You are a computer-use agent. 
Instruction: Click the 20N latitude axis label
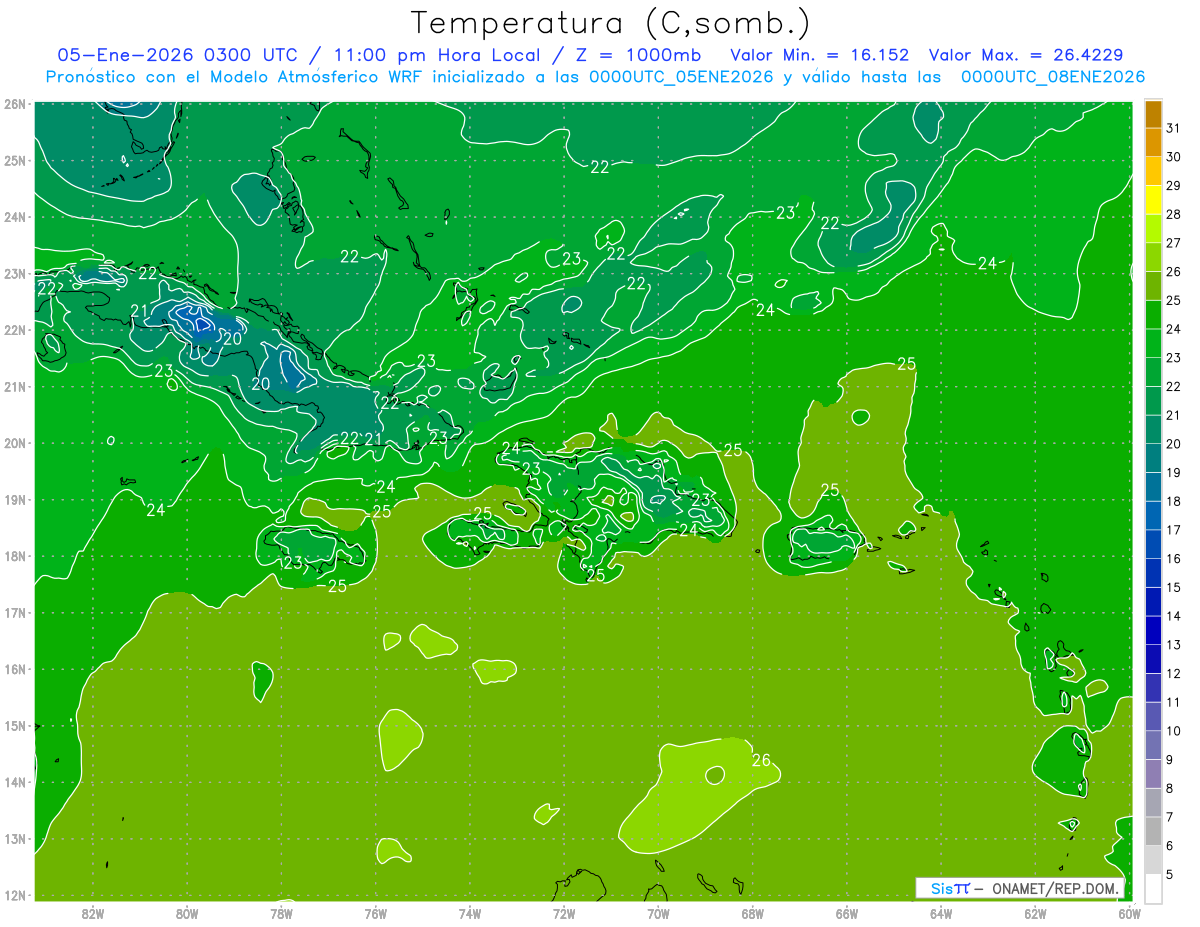click(14, 443)
